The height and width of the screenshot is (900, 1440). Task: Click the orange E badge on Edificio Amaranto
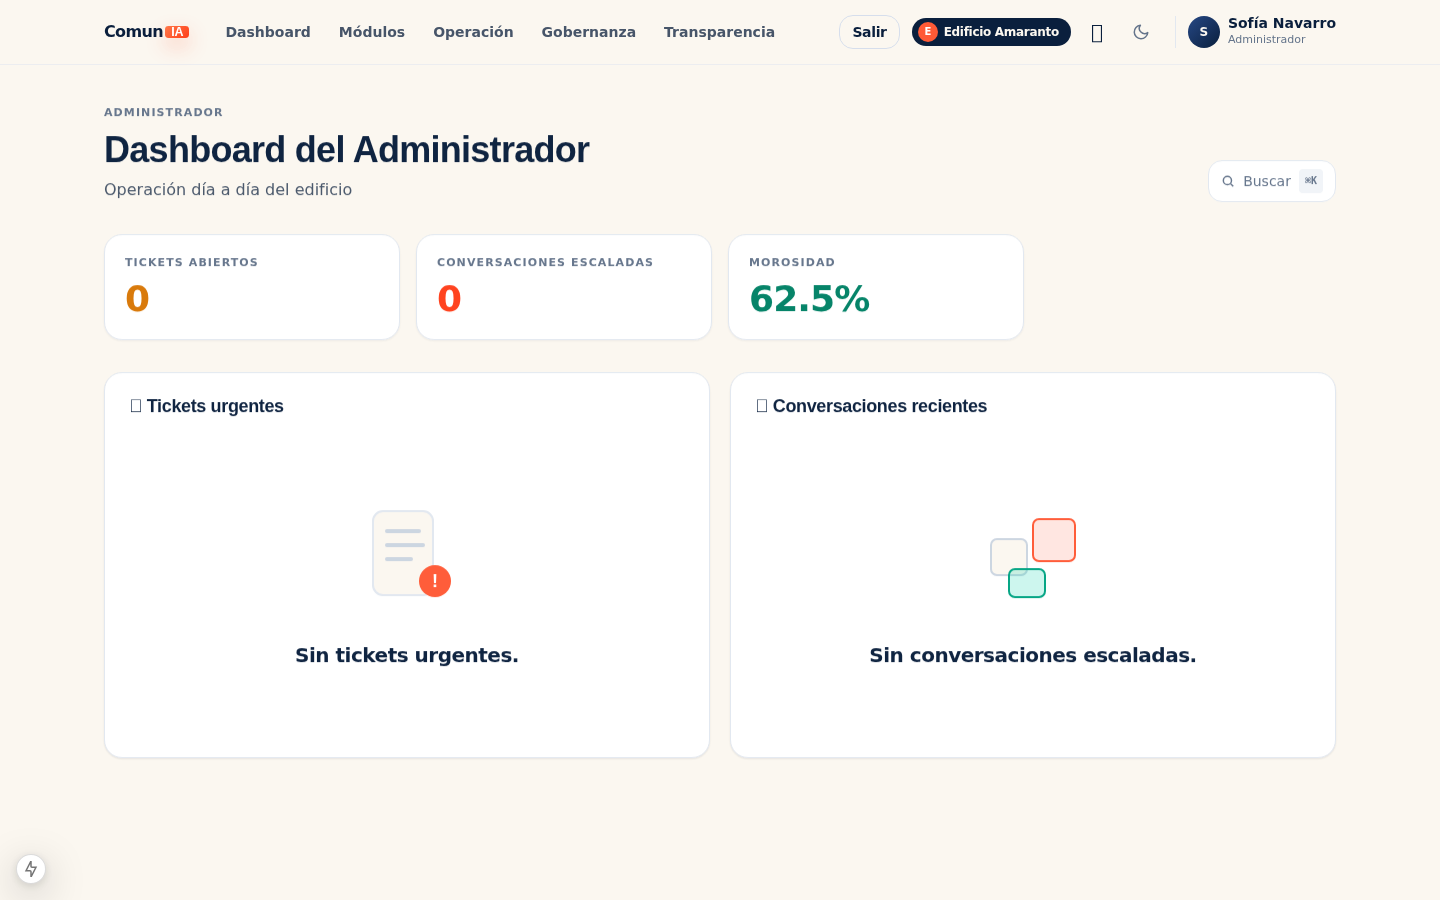[x=928, y=31]
